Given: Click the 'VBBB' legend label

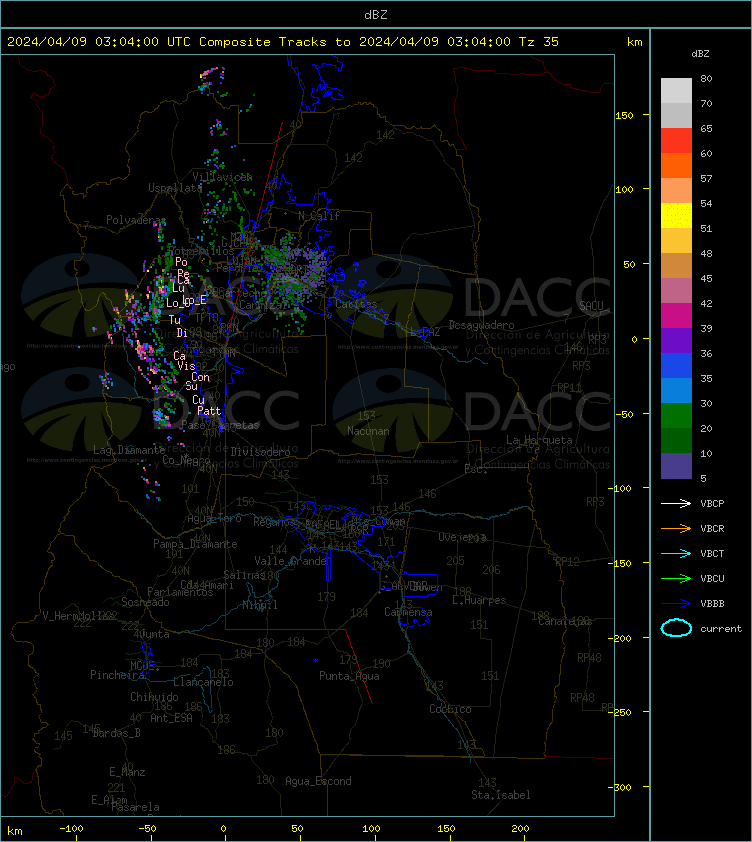Looking at the screenshot, I should coord(712,604).
